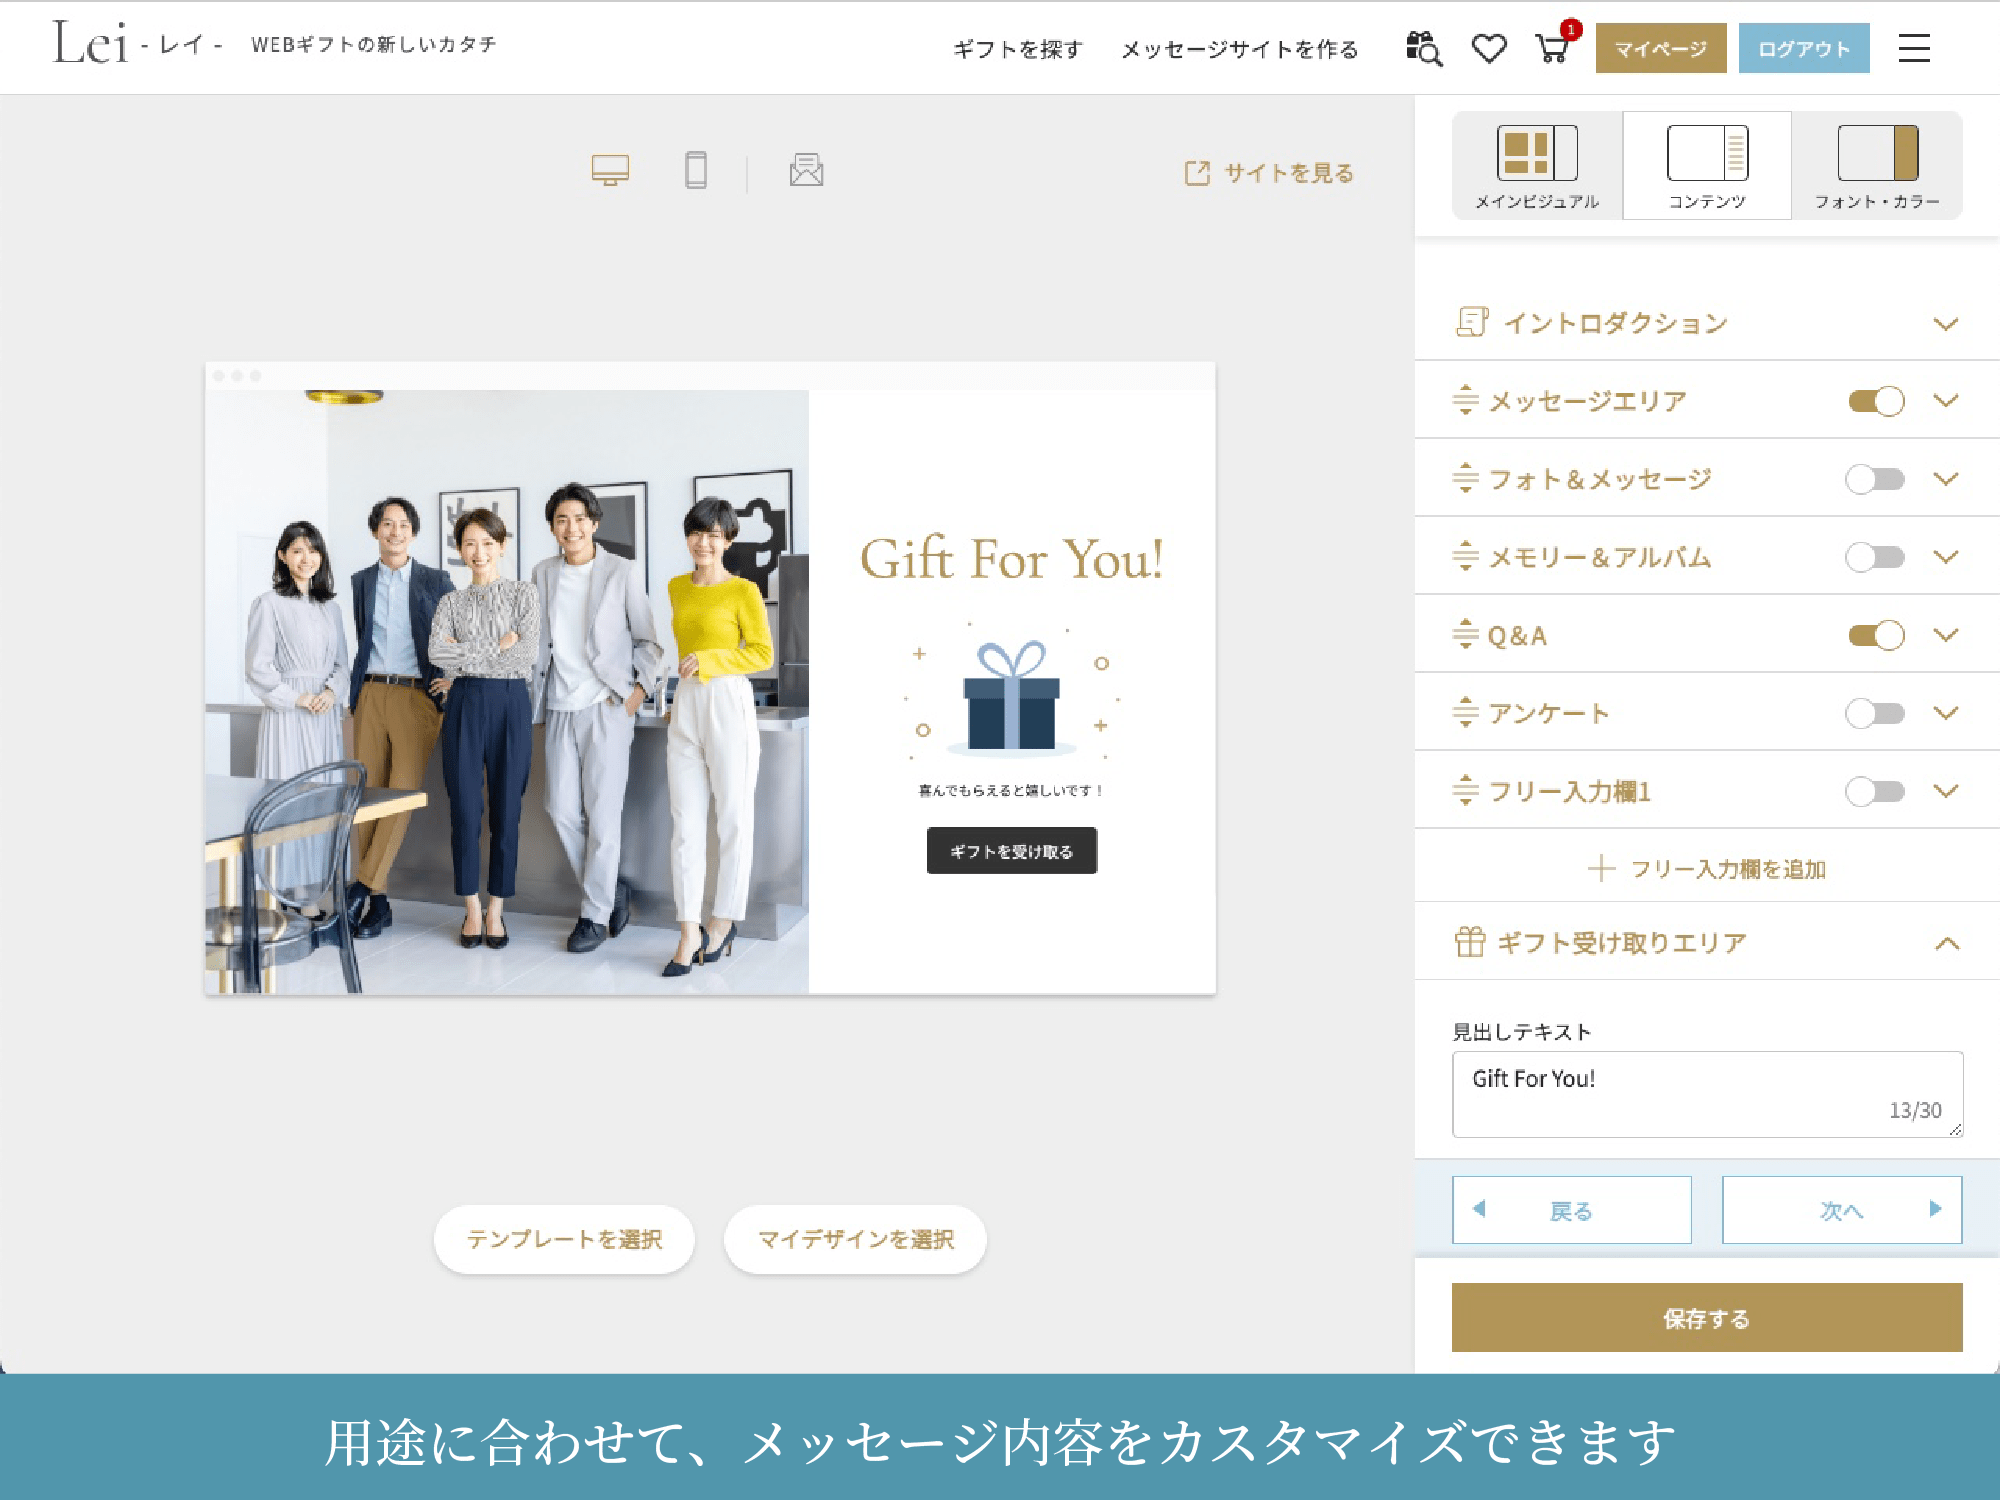Disable the メッセージエリア toggle
This screenshot has width=2000, height=1500.
click(1876, 401)
